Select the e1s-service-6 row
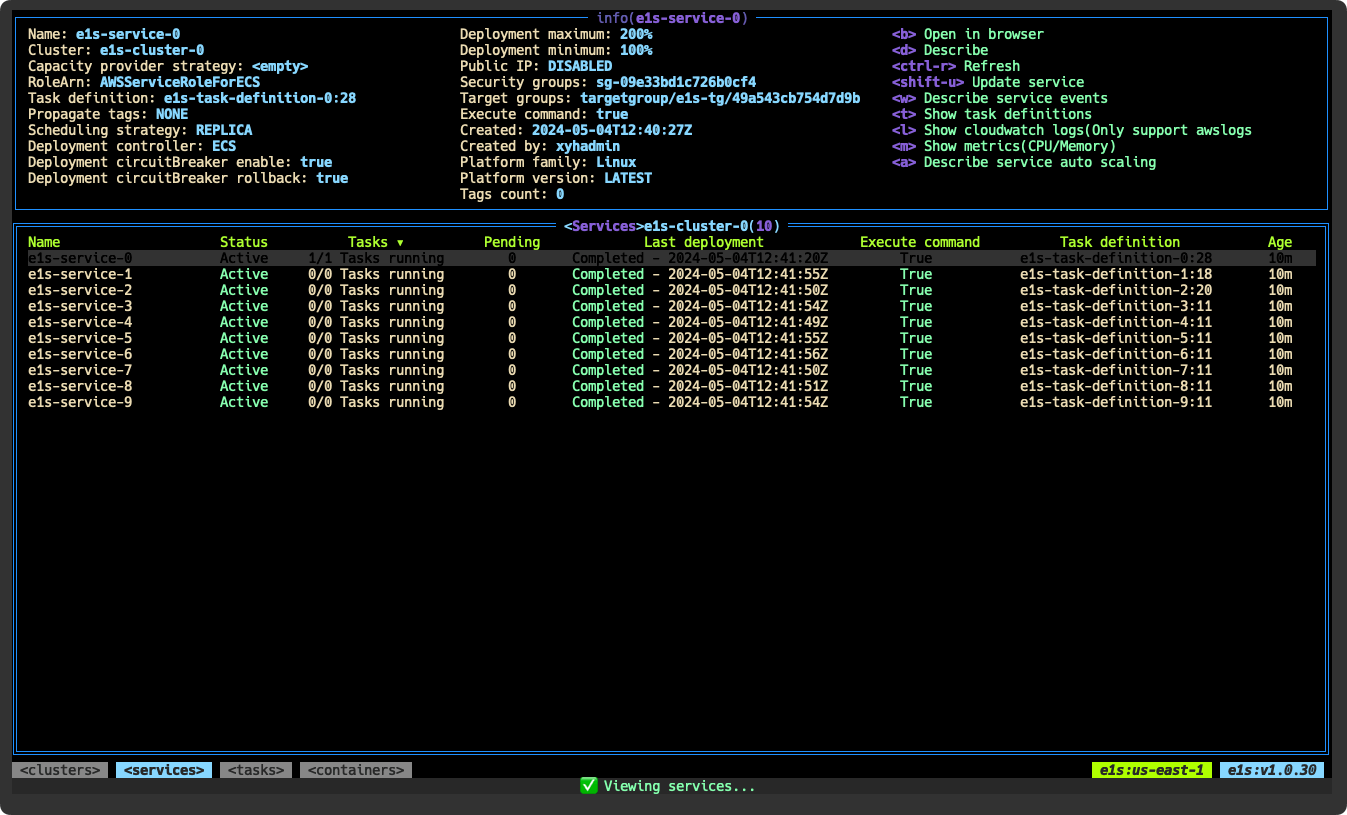The image size is (1347, 815). [672, 354]
